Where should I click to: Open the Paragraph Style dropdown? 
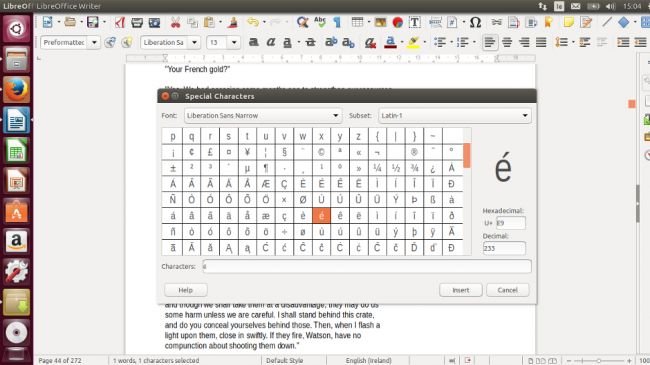(94, 42)
